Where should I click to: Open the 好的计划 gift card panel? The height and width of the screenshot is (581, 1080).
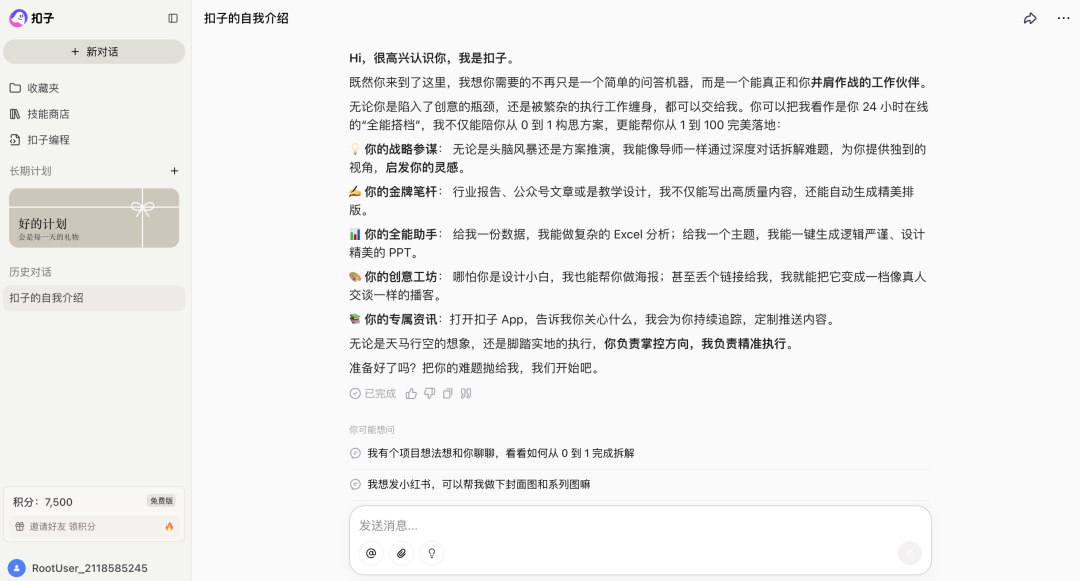[93, 217]
